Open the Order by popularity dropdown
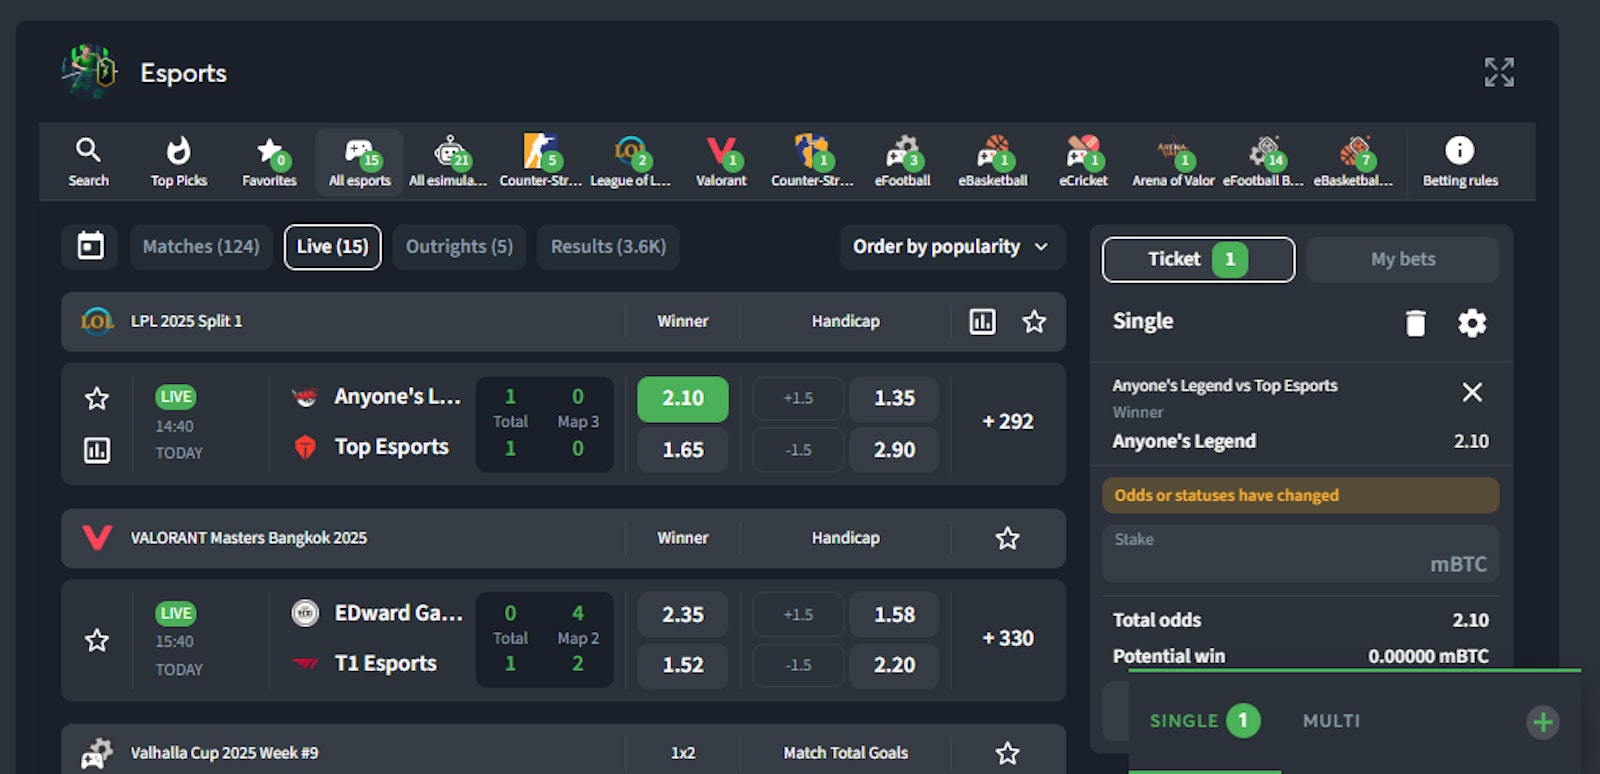Screen dimensions: 1600x774 [950, 247]
